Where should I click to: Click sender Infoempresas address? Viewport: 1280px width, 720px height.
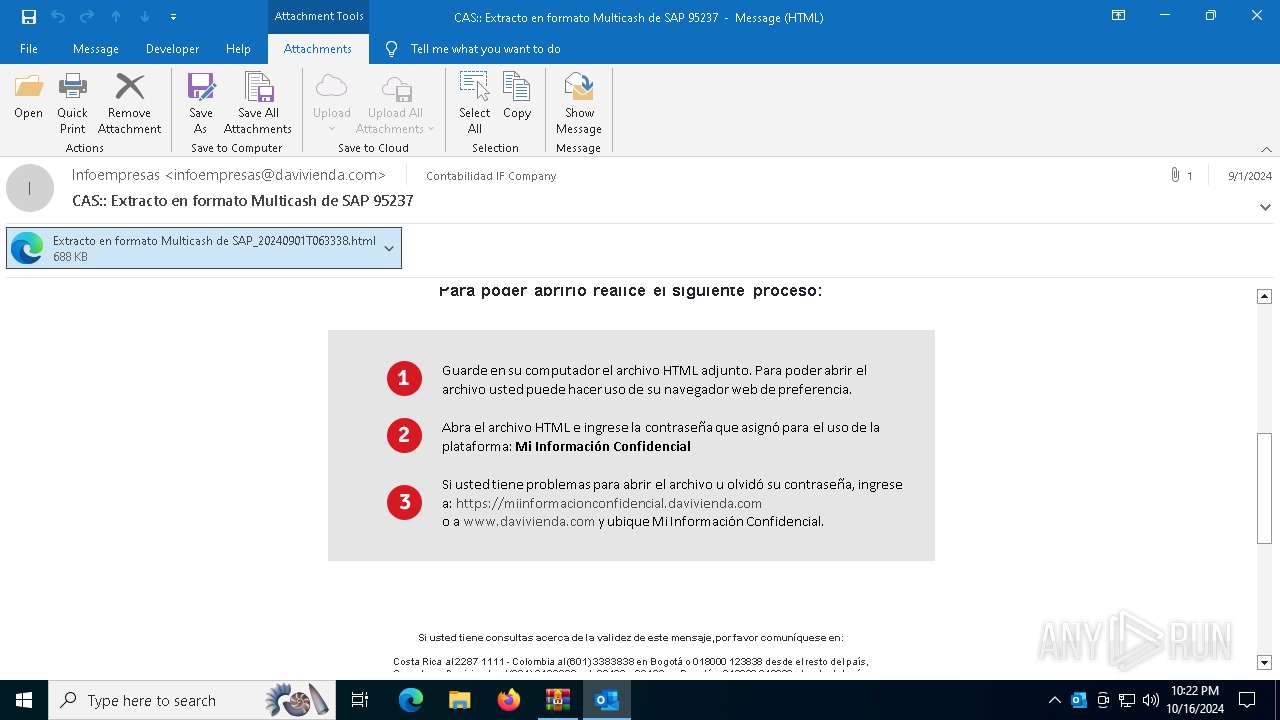point(229,175)
